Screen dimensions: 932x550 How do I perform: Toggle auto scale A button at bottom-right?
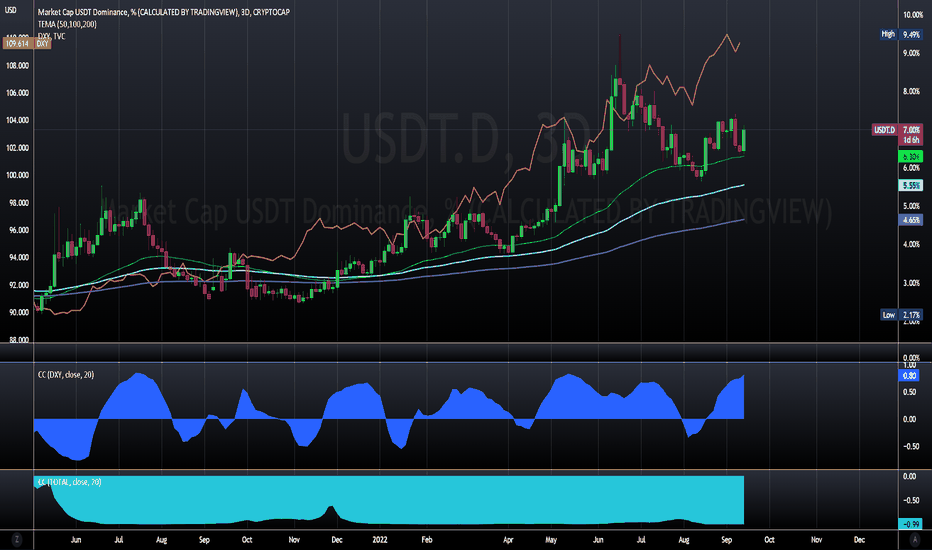pyautogui.click(x=915, y=540)
